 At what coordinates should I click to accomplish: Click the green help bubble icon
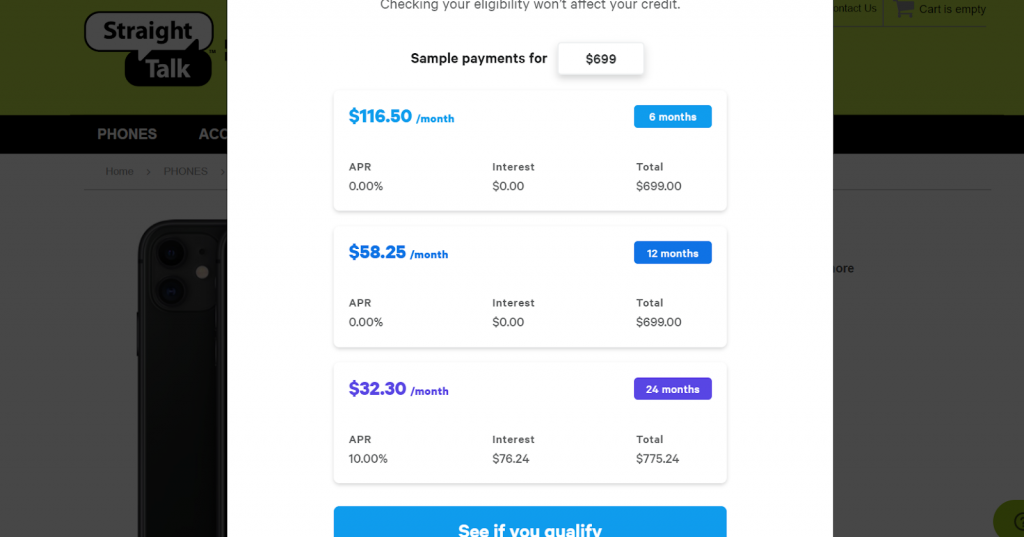point(1010,520)
